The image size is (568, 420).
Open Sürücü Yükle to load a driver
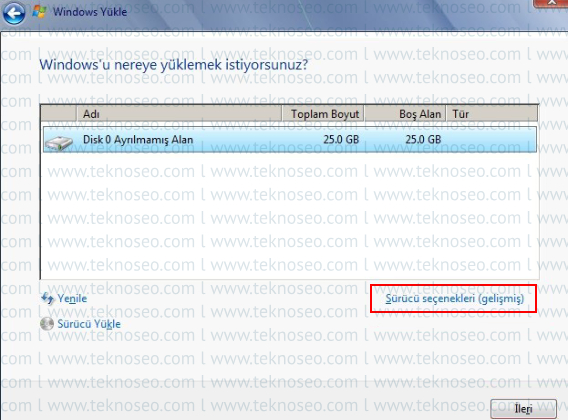[89, 324]
